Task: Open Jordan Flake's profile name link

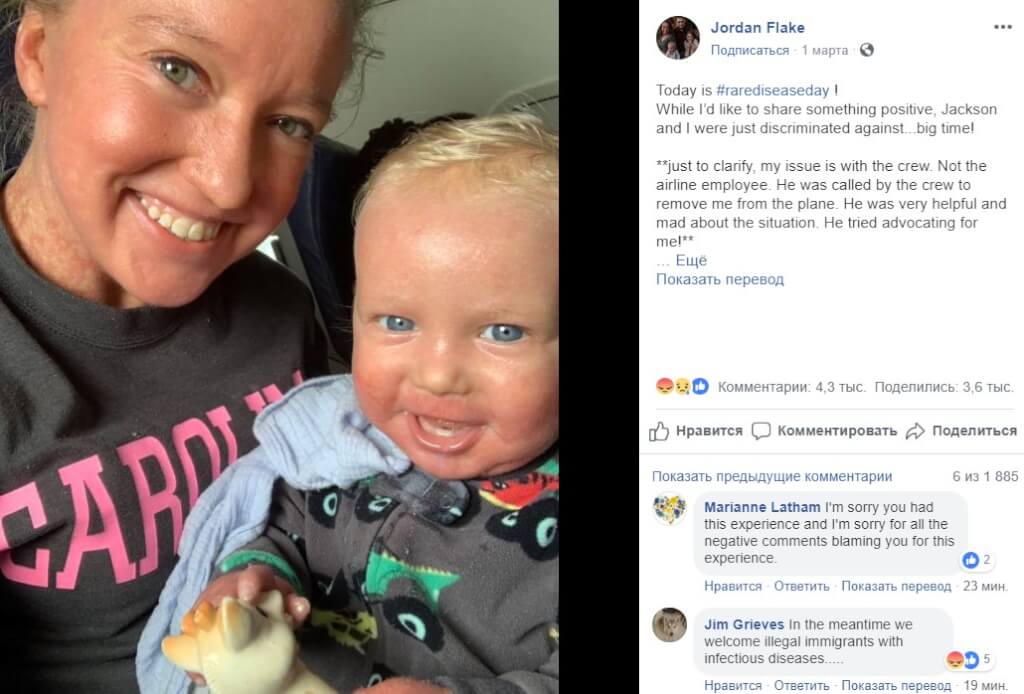Action: coord(758,27)
